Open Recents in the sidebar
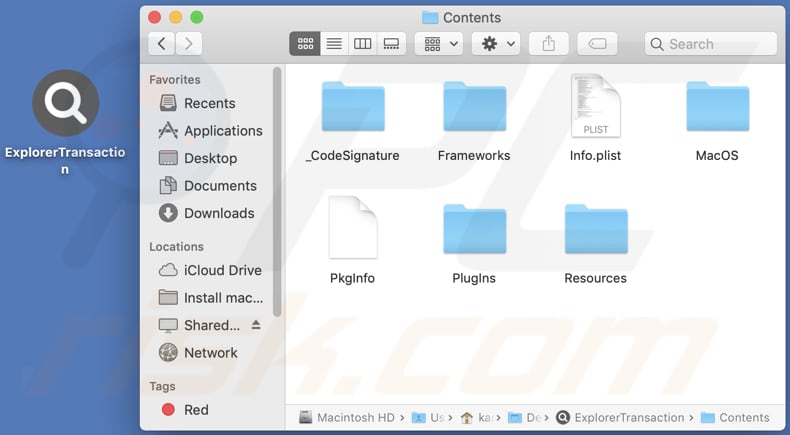This screenshot has width=790, height=435. click(x=209, y=103)
